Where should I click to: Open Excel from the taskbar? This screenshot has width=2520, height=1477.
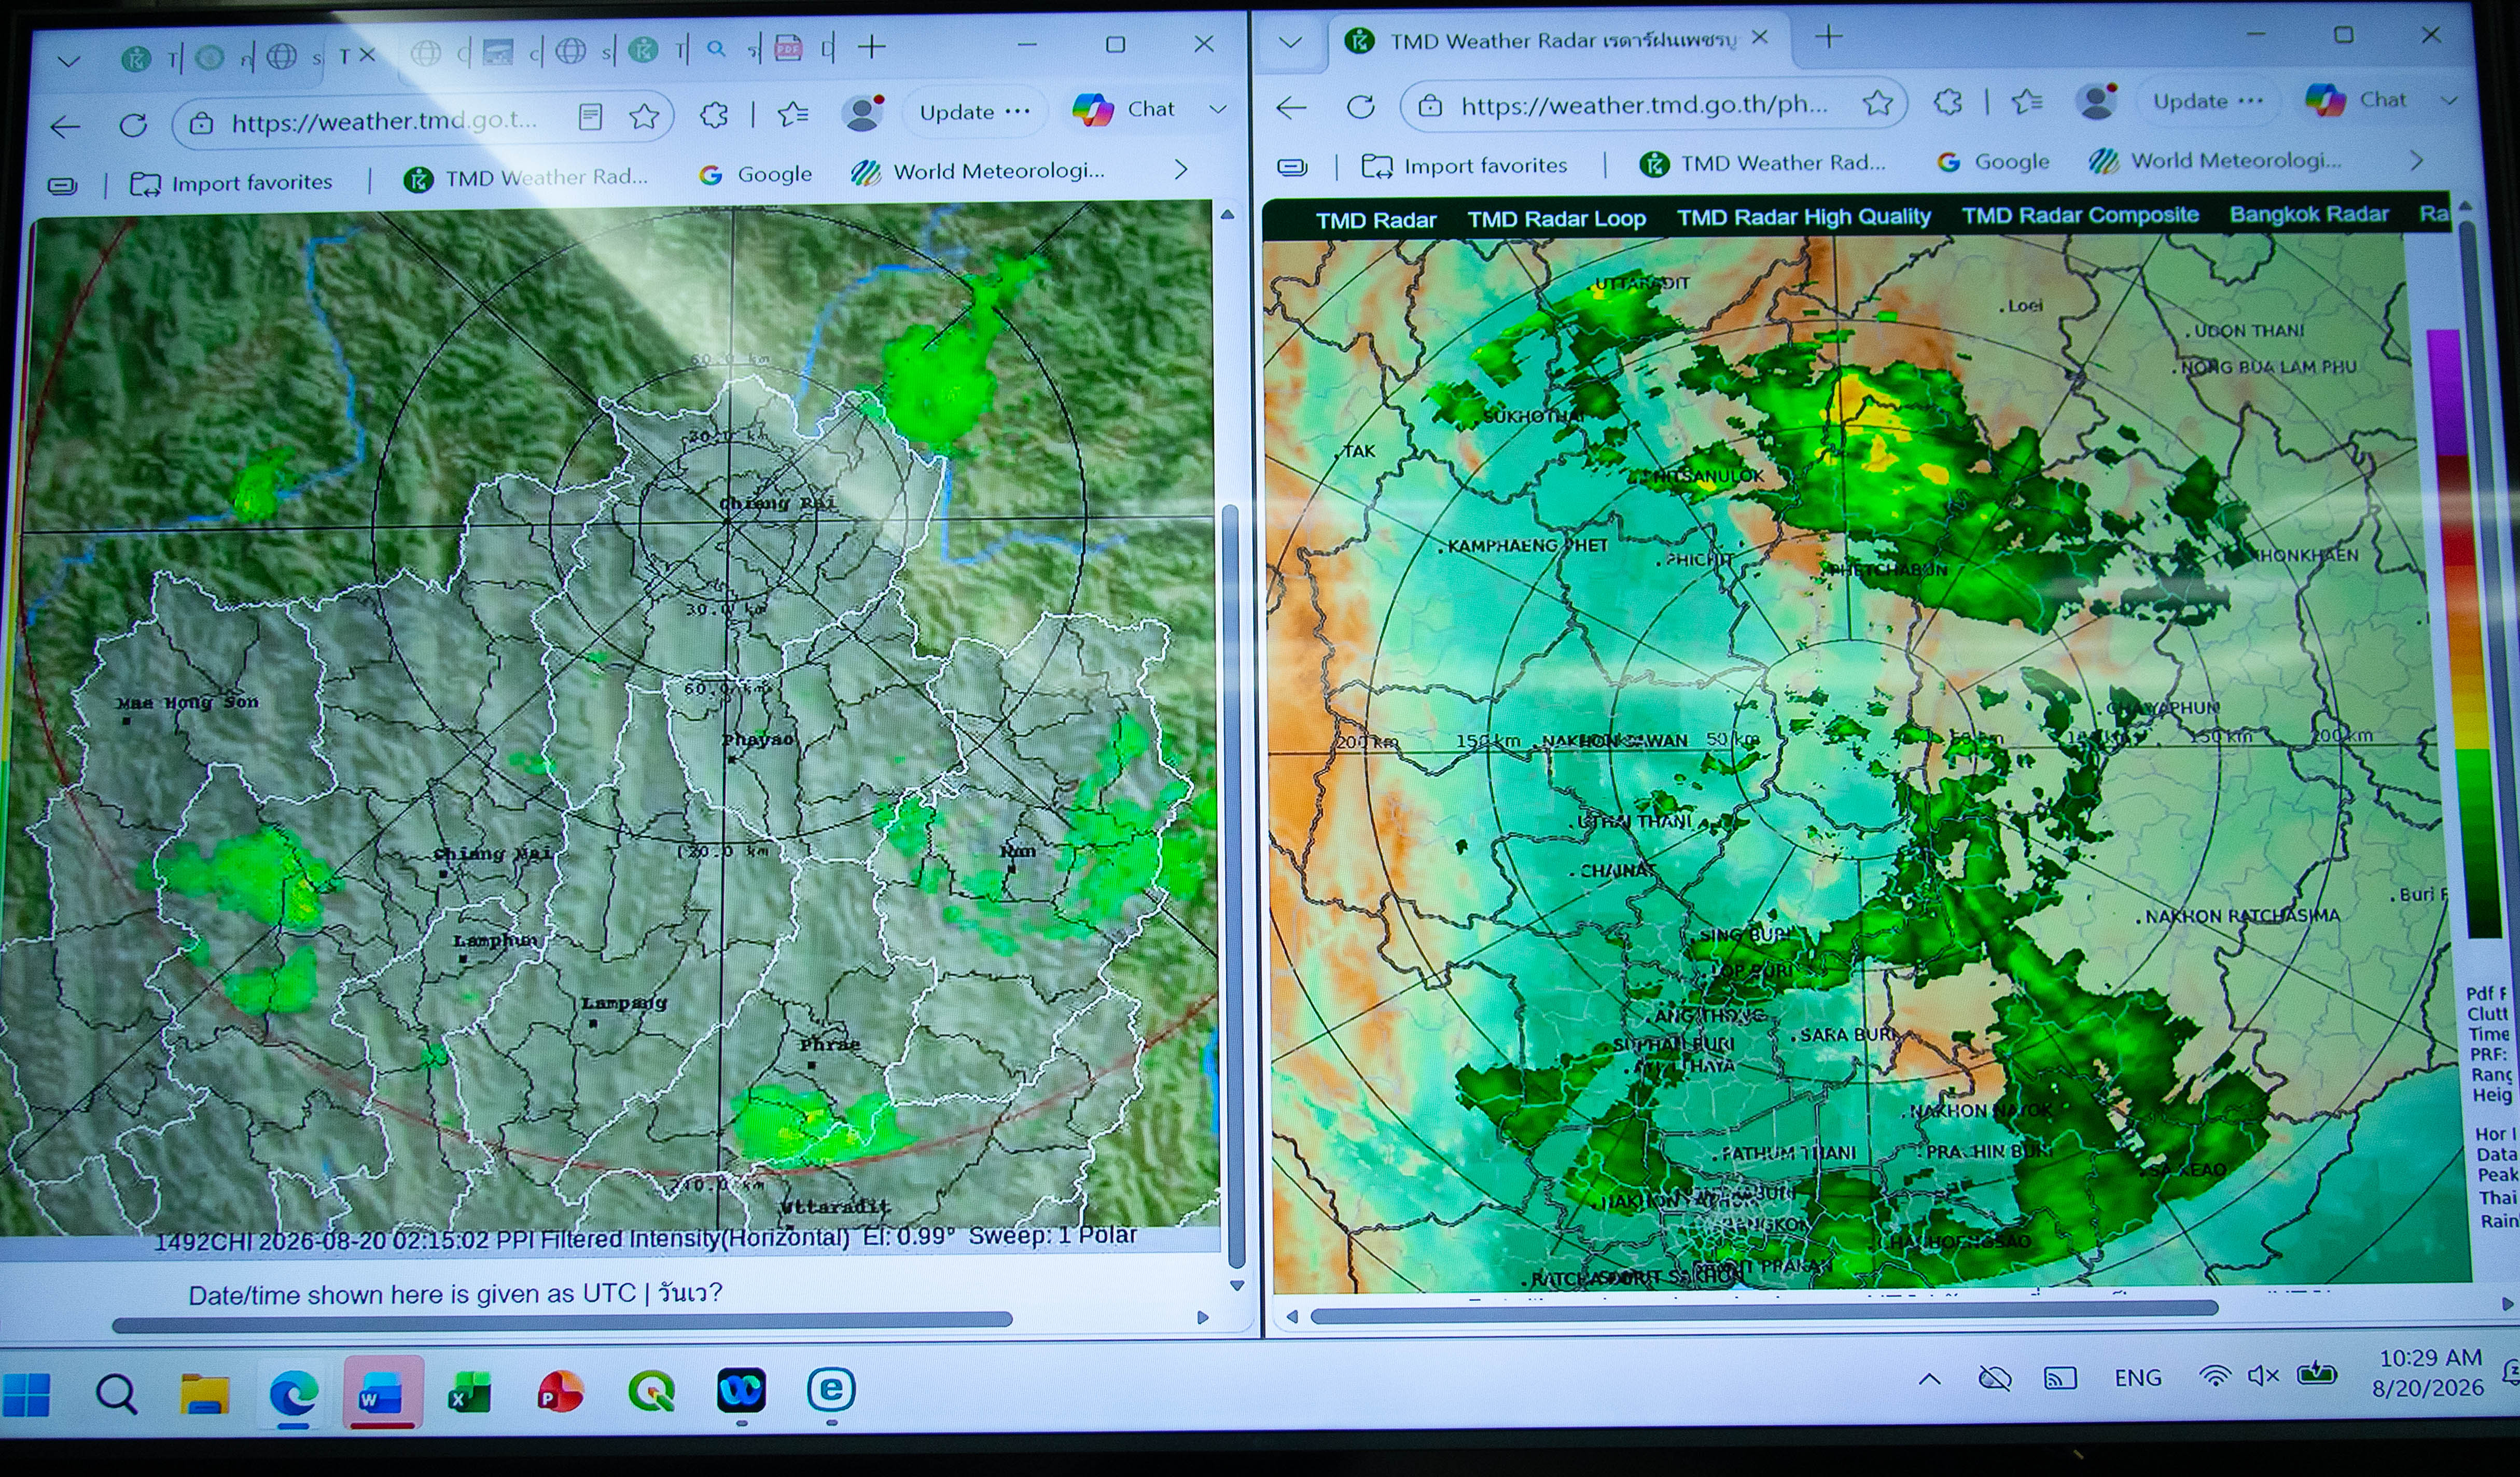click(469, 1392)
